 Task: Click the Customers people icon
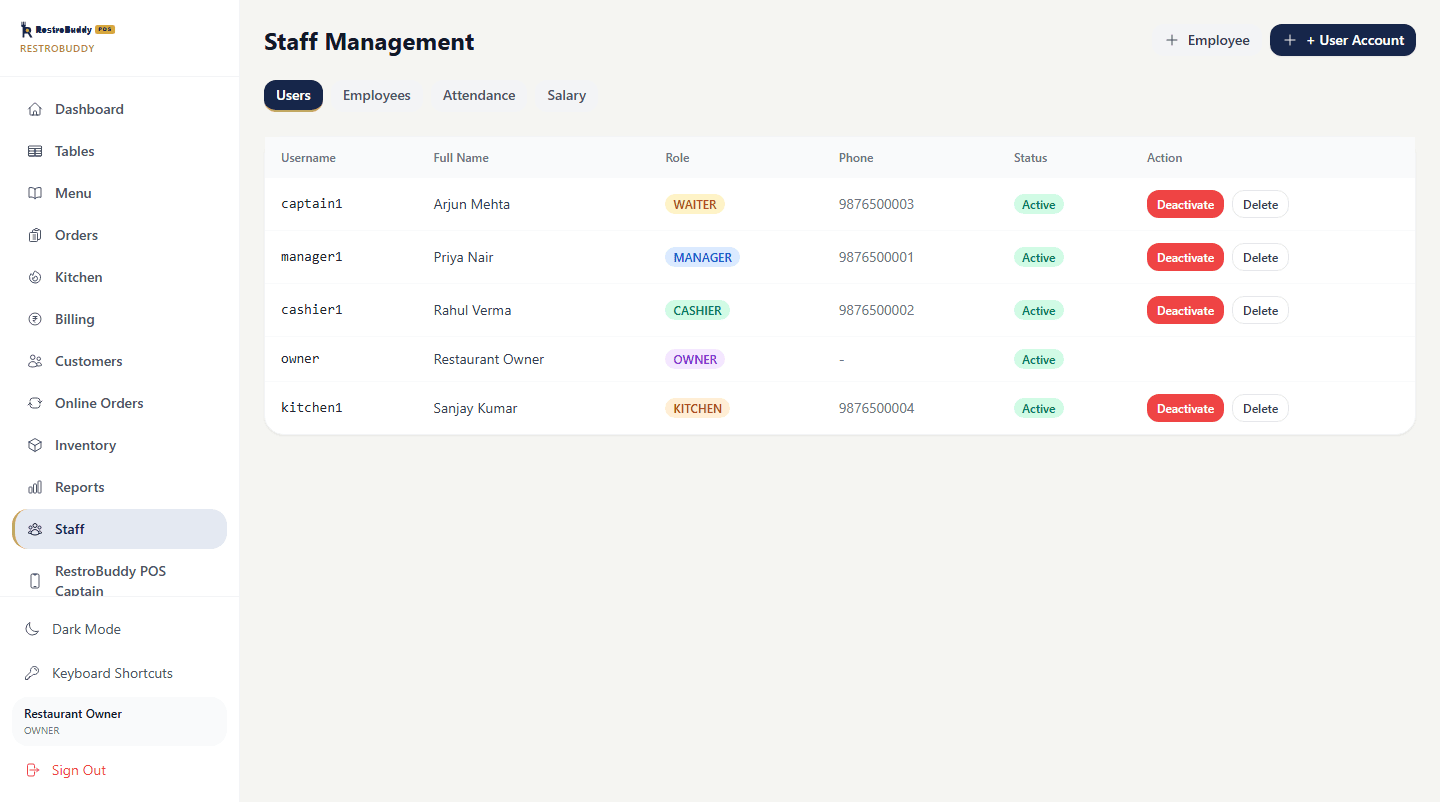point(35,361)
